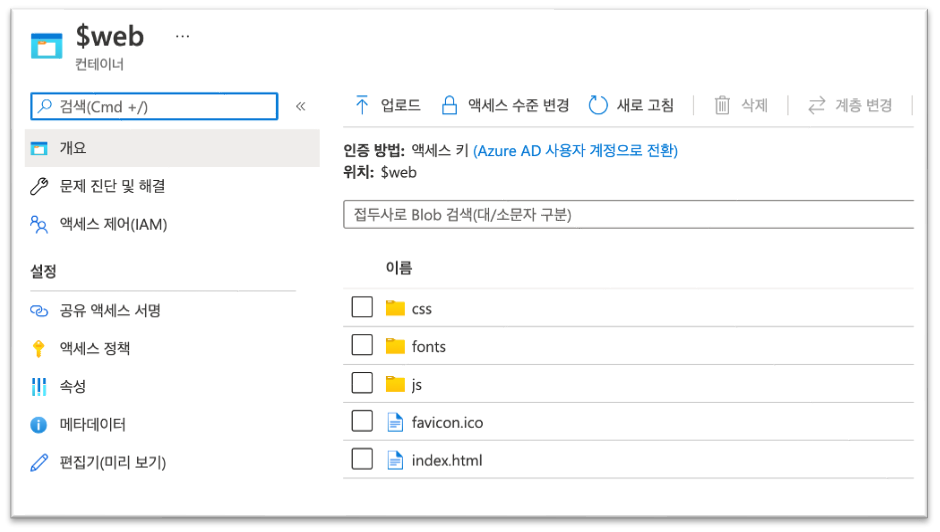
Task: Switch to Azure AD 사용자 계정 link
Action: click(x=576, y=151)
